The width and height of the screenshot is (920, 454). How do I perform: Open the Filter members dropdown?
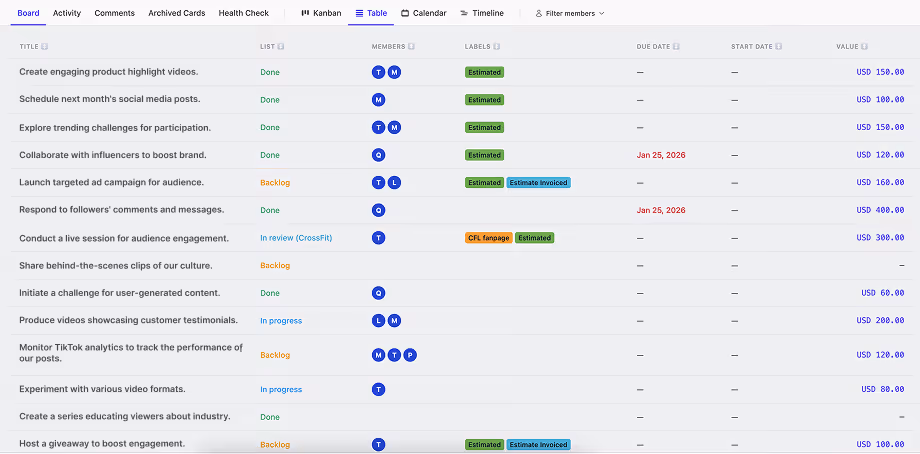point(570,13)
